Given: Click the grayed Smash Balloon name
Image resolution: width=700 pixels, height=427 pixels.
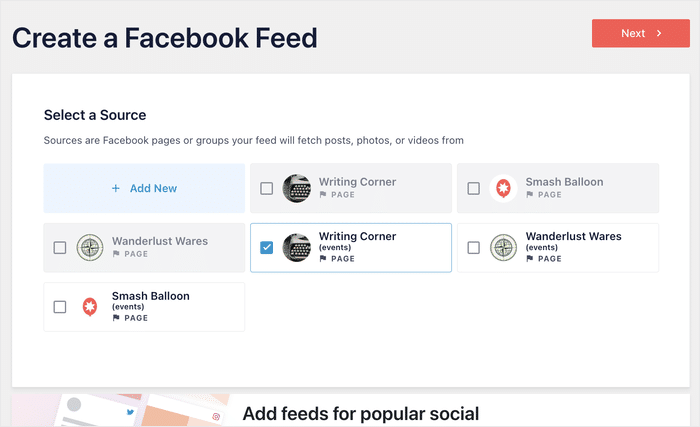Looking at the screenshot, I should (564, 182).
